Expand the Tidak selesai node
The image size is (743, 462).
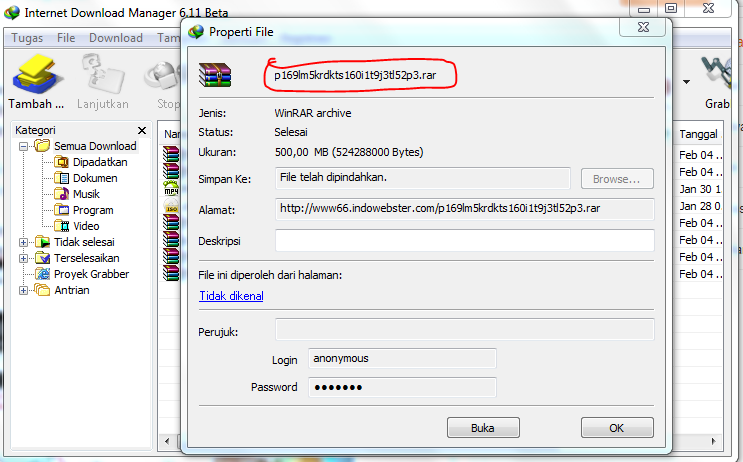click(23, 242)
